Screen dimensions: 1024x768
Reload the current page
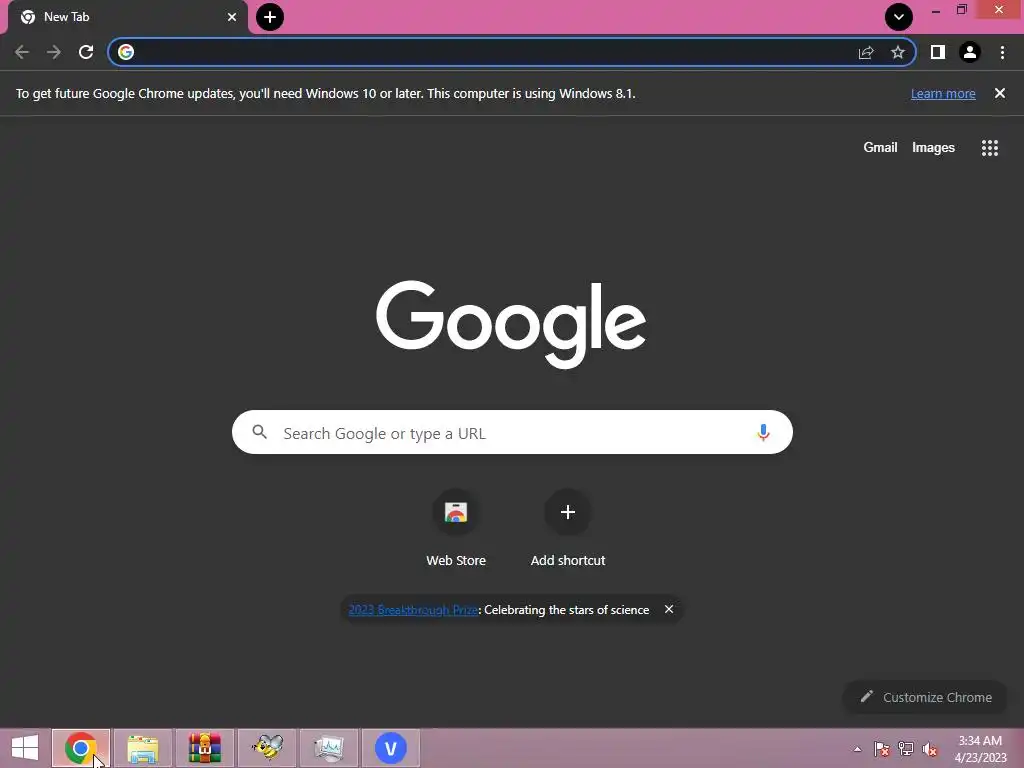point(86,52)
